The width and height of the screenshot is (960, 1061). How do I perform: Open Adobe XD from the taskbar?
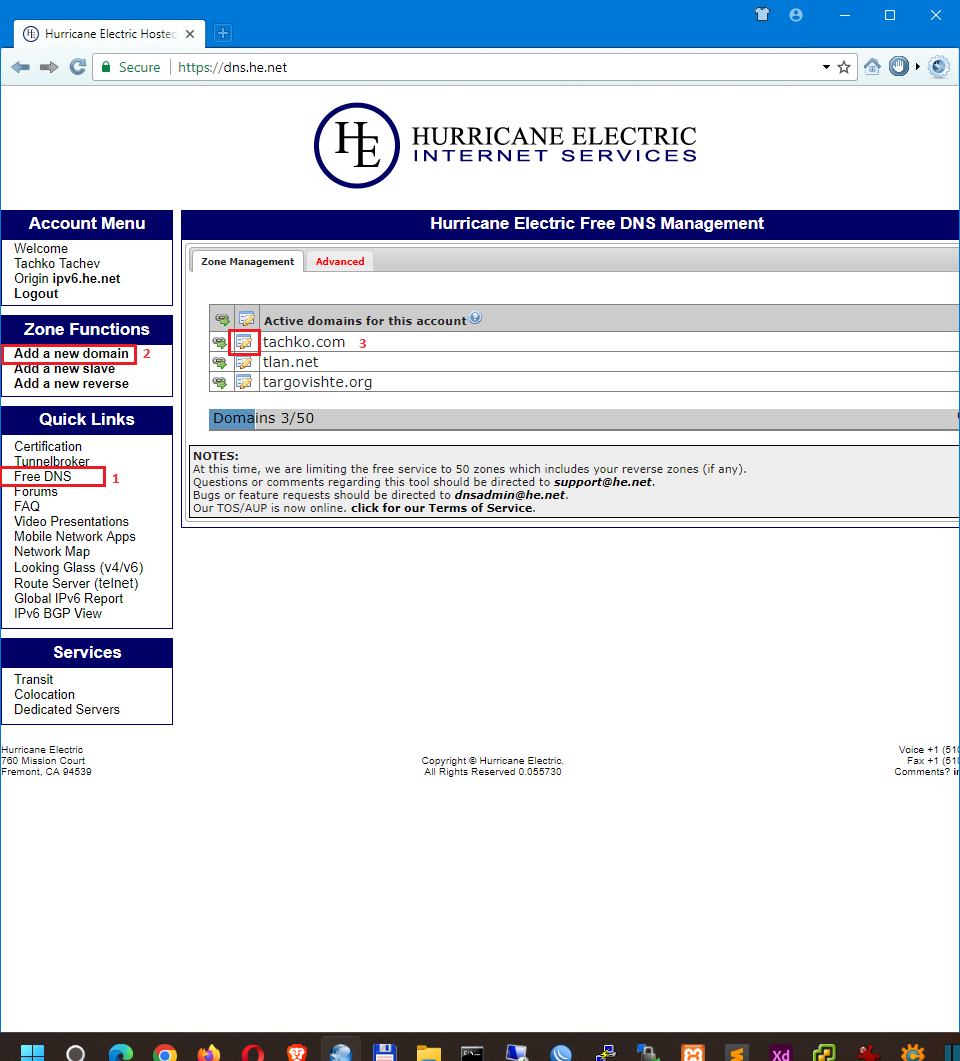coord(780,1054)
